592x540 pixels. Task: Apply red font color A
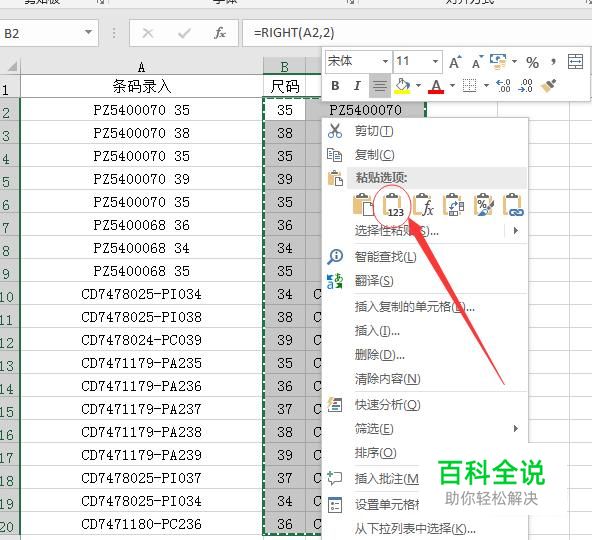click(x=436, y=86)
